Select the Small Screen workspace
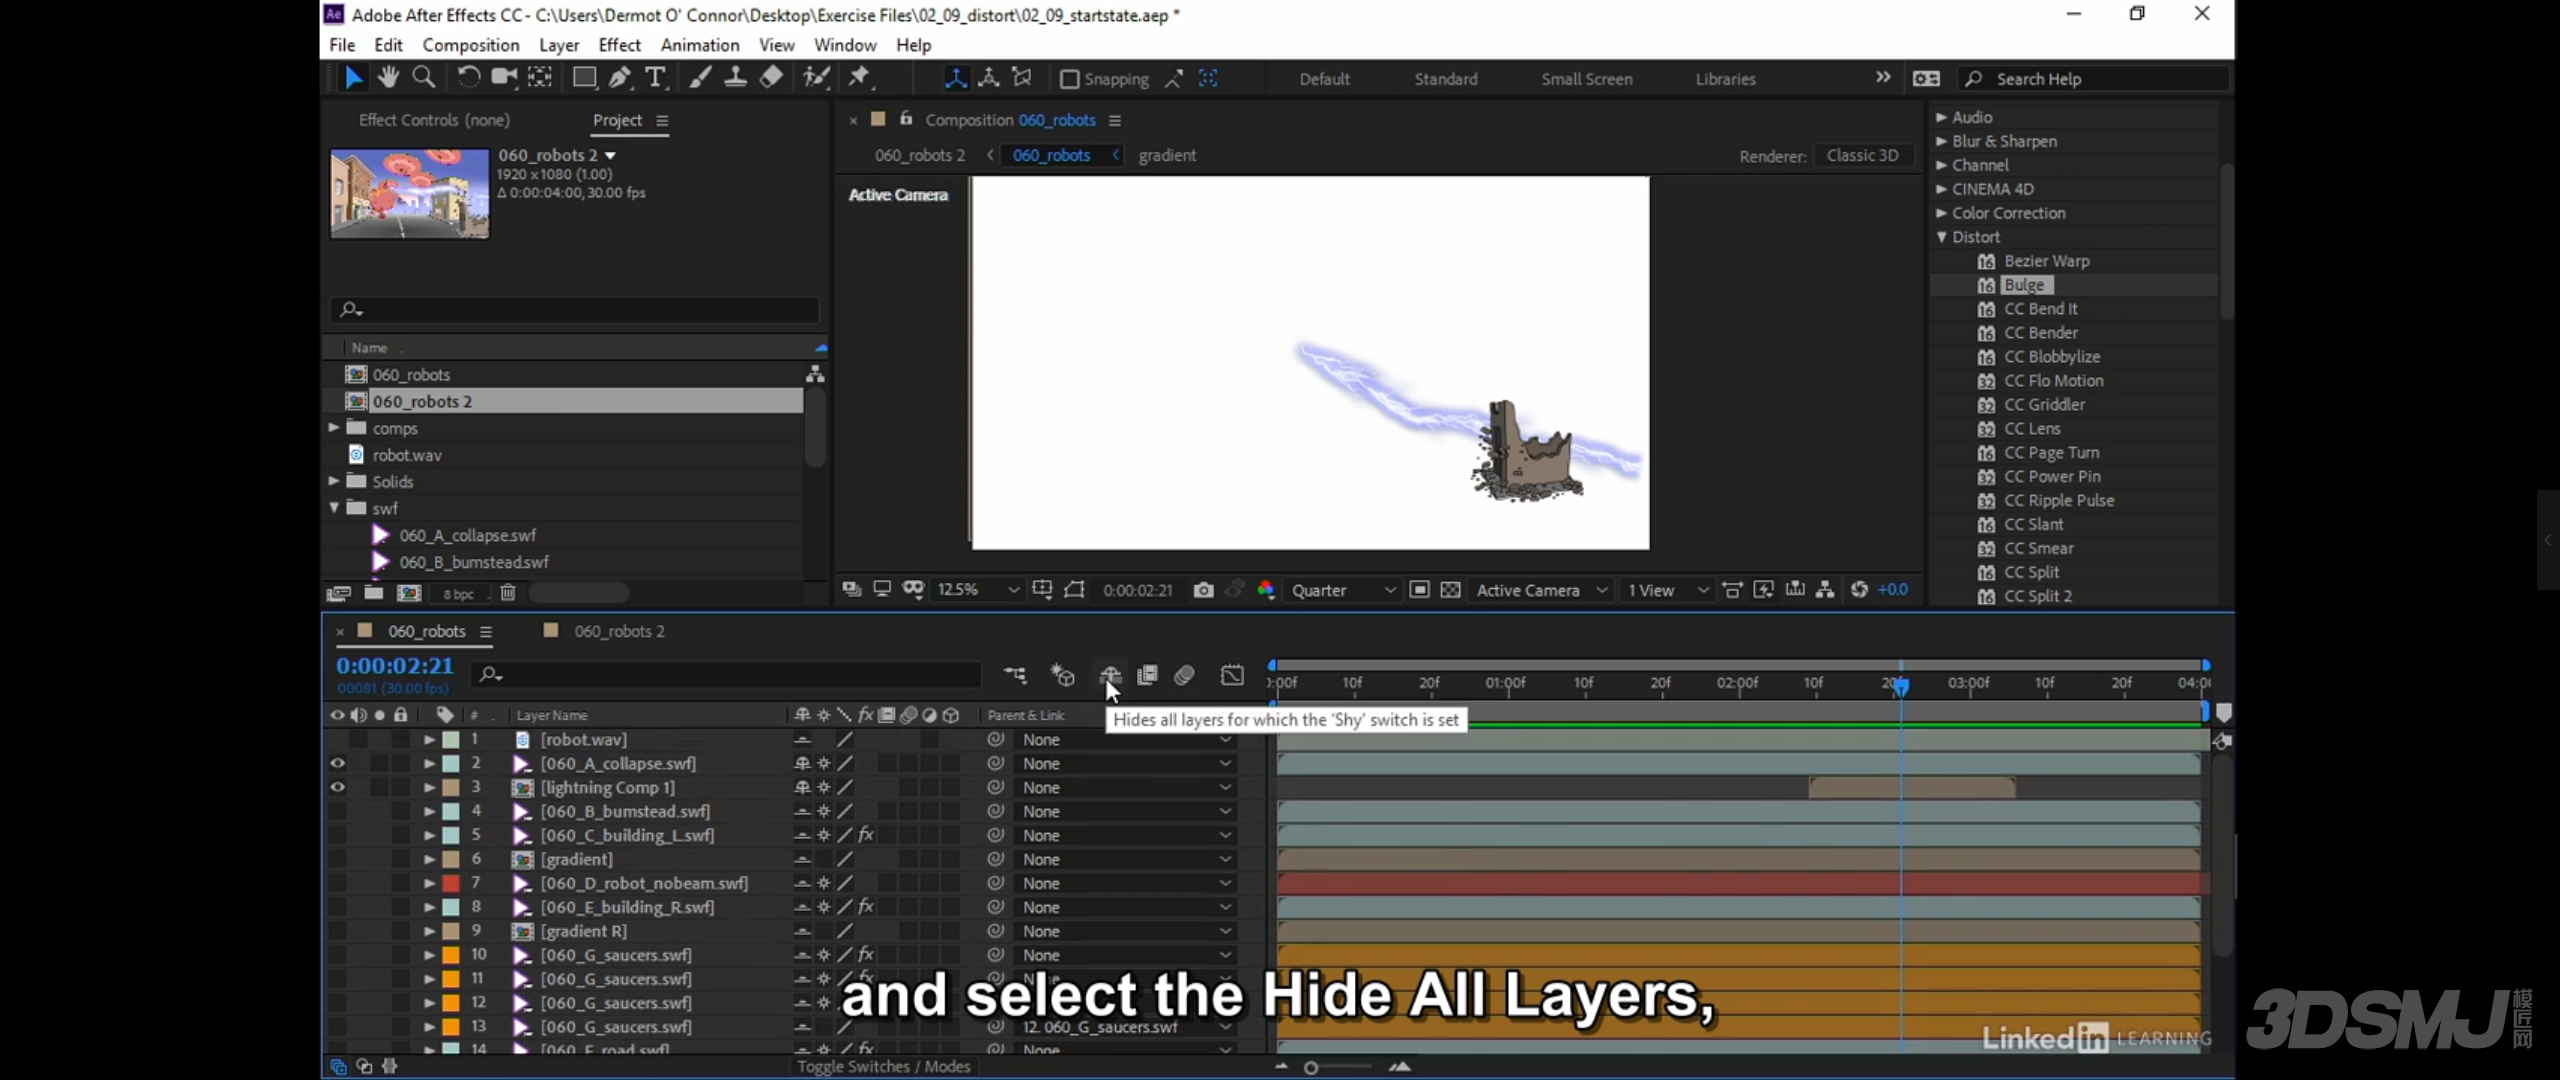Screen dimensions: 2560x1080 tap(1587, 79)
